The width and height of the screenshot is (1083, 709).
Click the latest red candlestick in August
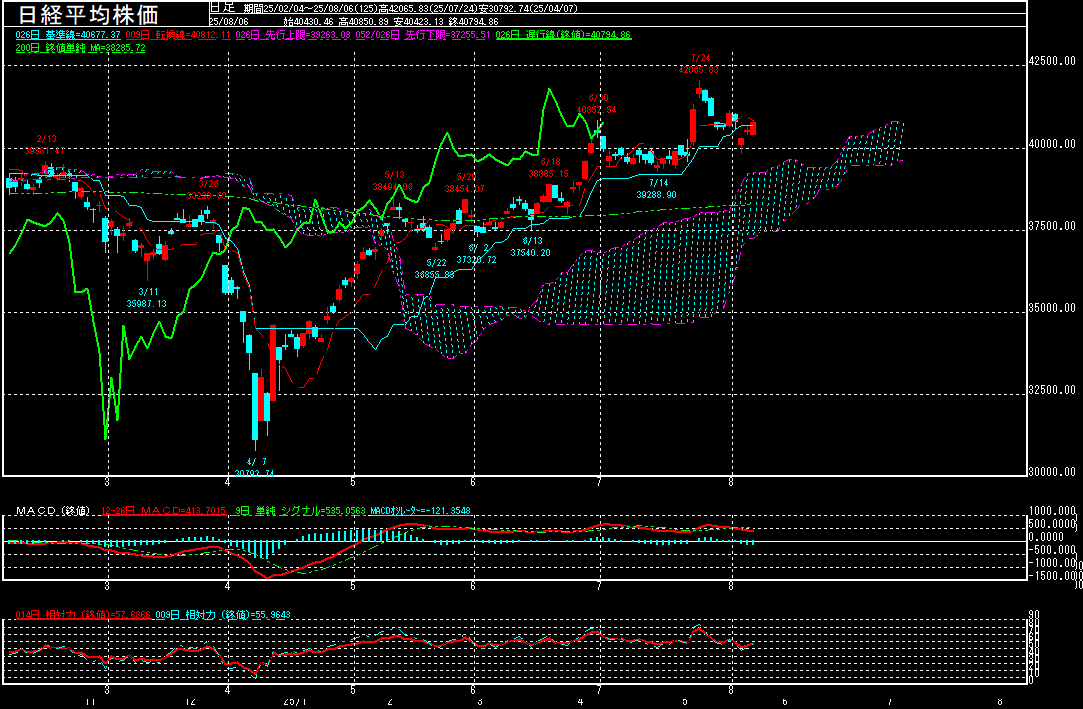point(753,127)
